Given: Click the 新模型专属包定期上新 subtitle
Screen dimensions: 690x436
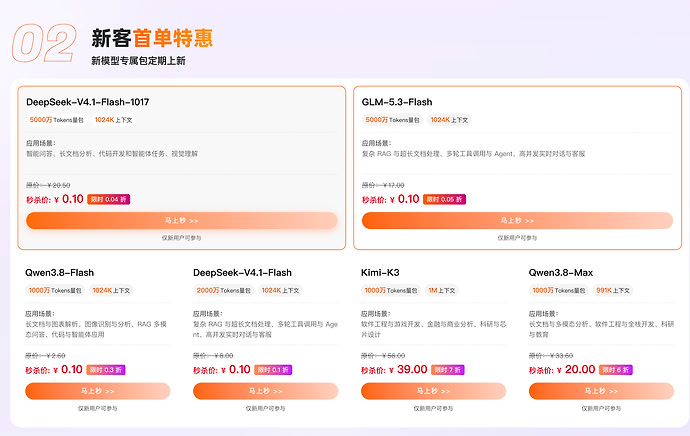Looking at the screenshot, I should [138, 61].
